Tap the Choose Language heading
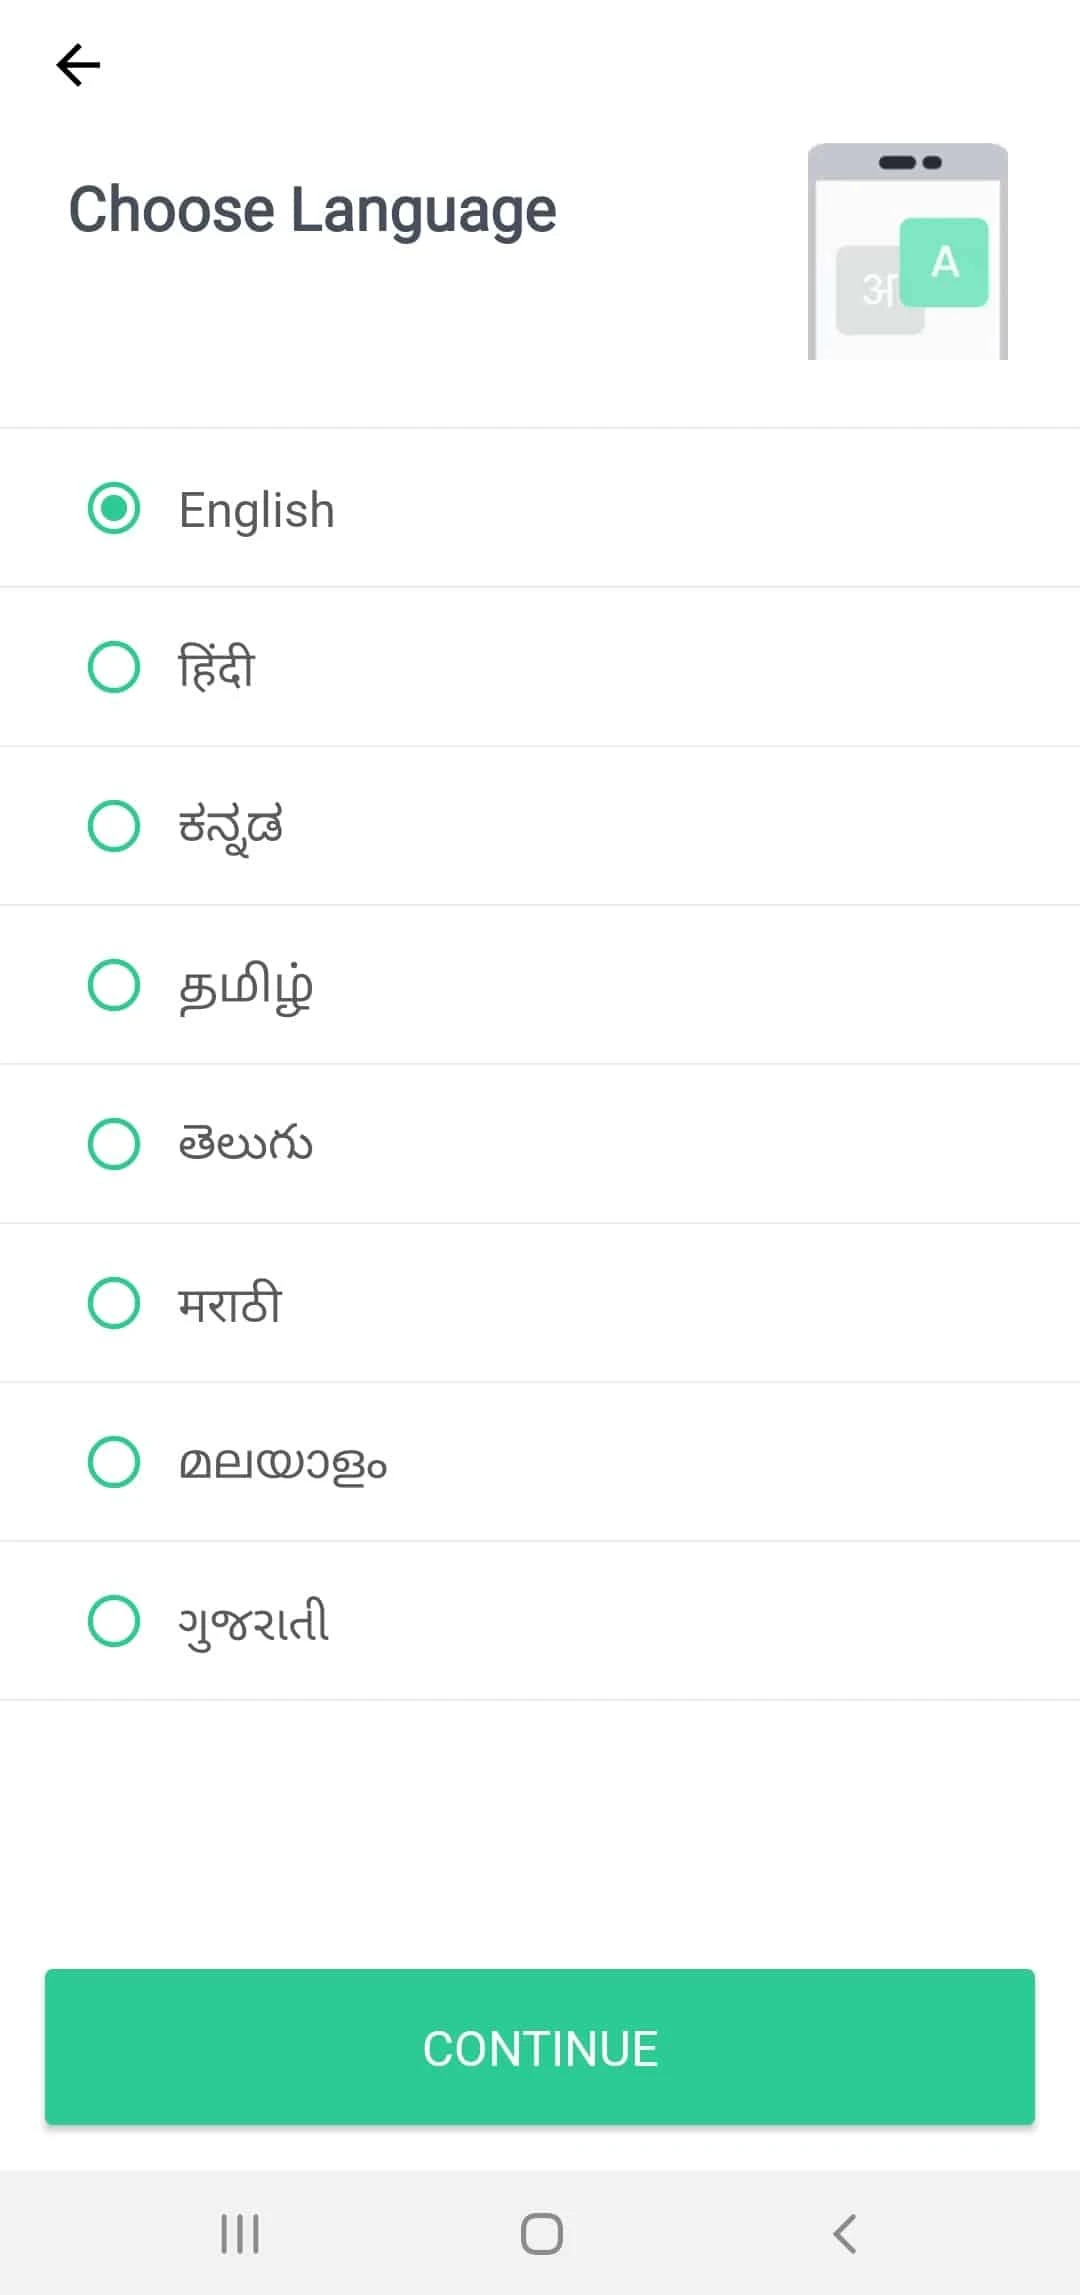 312,210
